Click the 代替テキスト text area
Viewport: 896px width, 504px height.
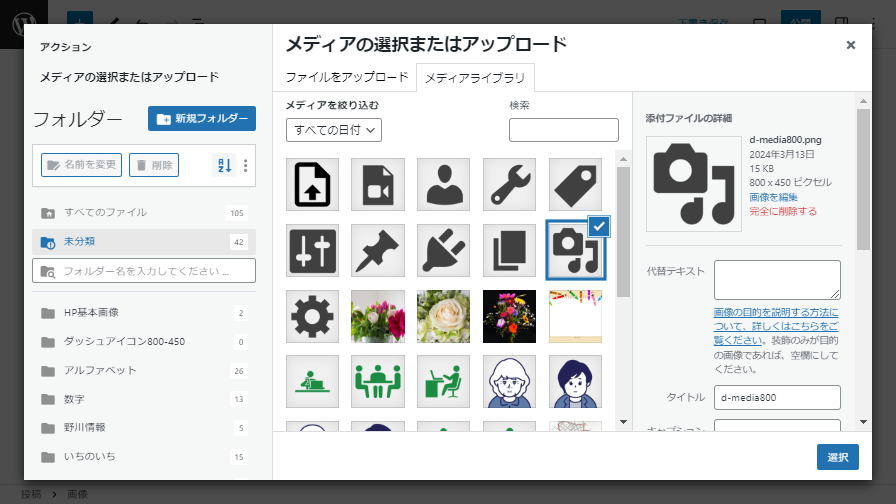(x=777, y=280)
